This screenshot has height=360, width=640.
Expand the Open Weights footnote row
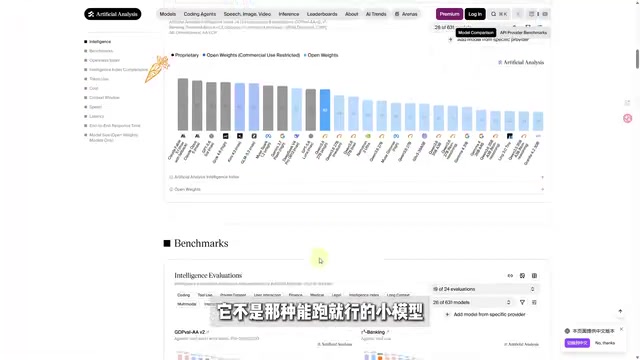(x=356, y=189)
